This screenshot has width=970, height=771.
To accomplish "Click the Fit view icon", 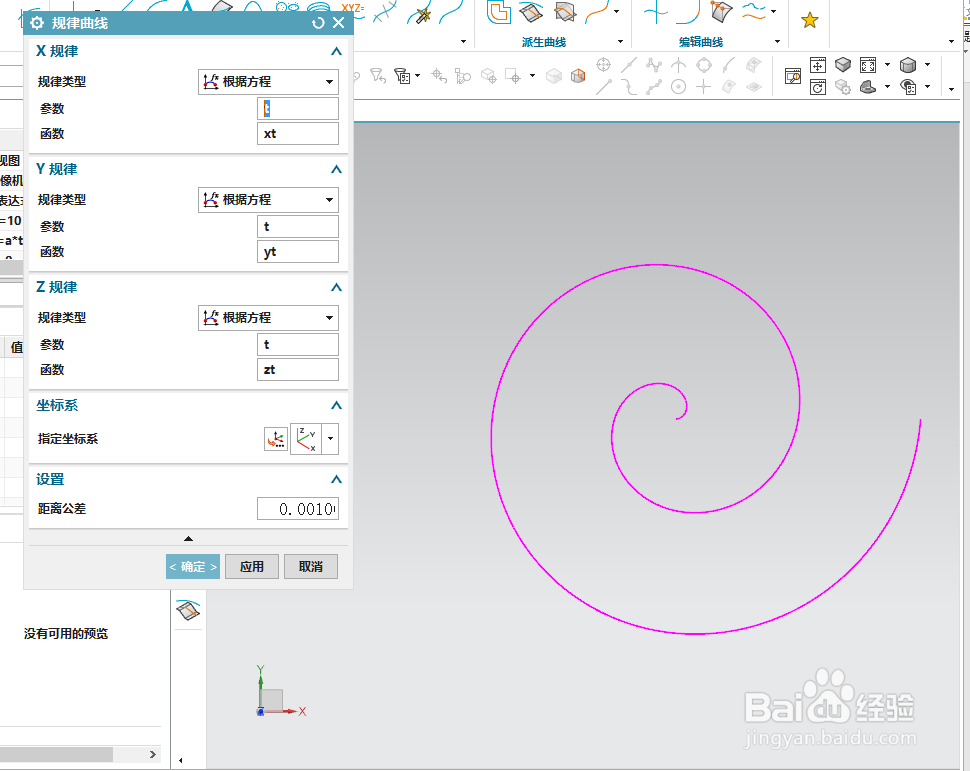I will point(868,65).
